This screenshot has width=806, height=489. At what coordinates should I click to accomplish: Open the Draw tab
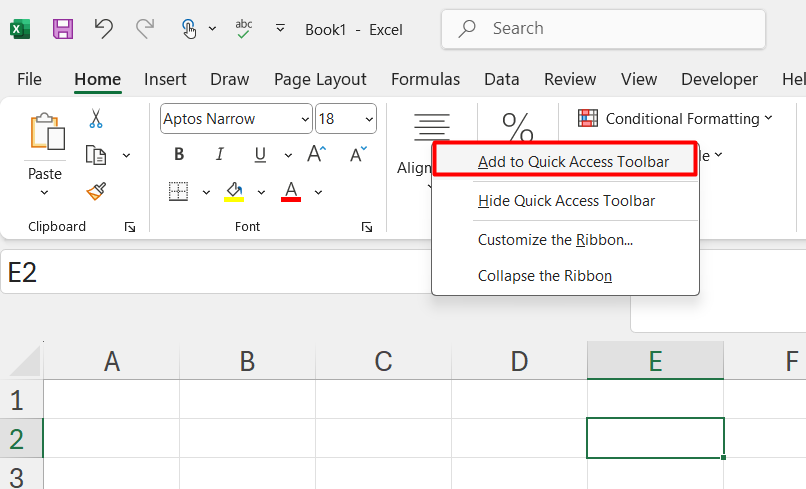pos(229,79)
